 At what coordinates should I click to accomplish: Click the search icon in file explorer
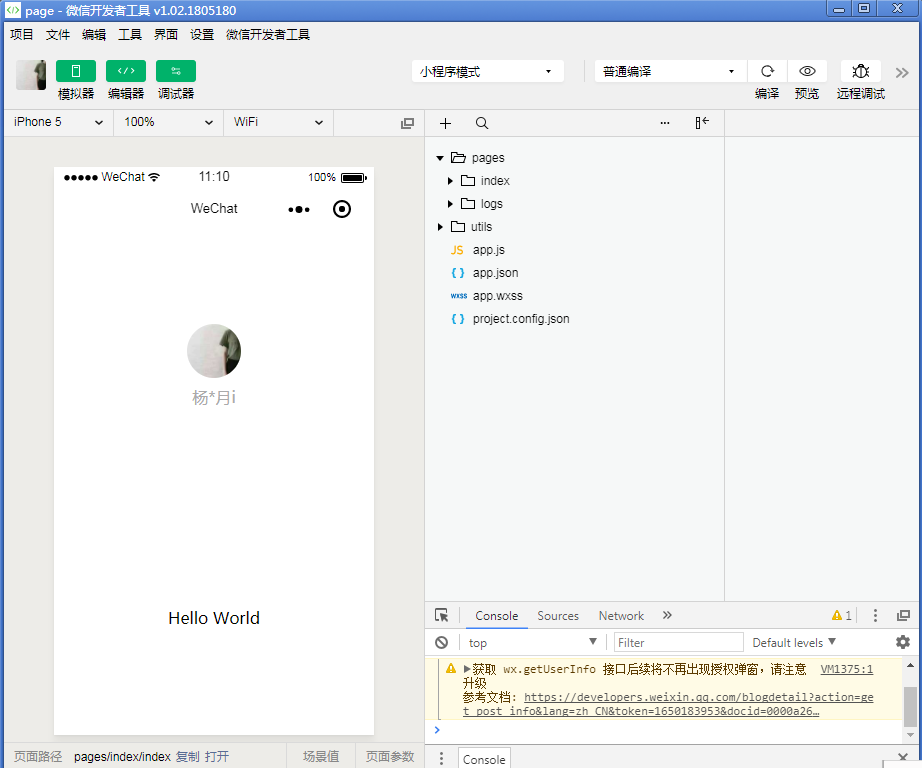pos(482,123)
